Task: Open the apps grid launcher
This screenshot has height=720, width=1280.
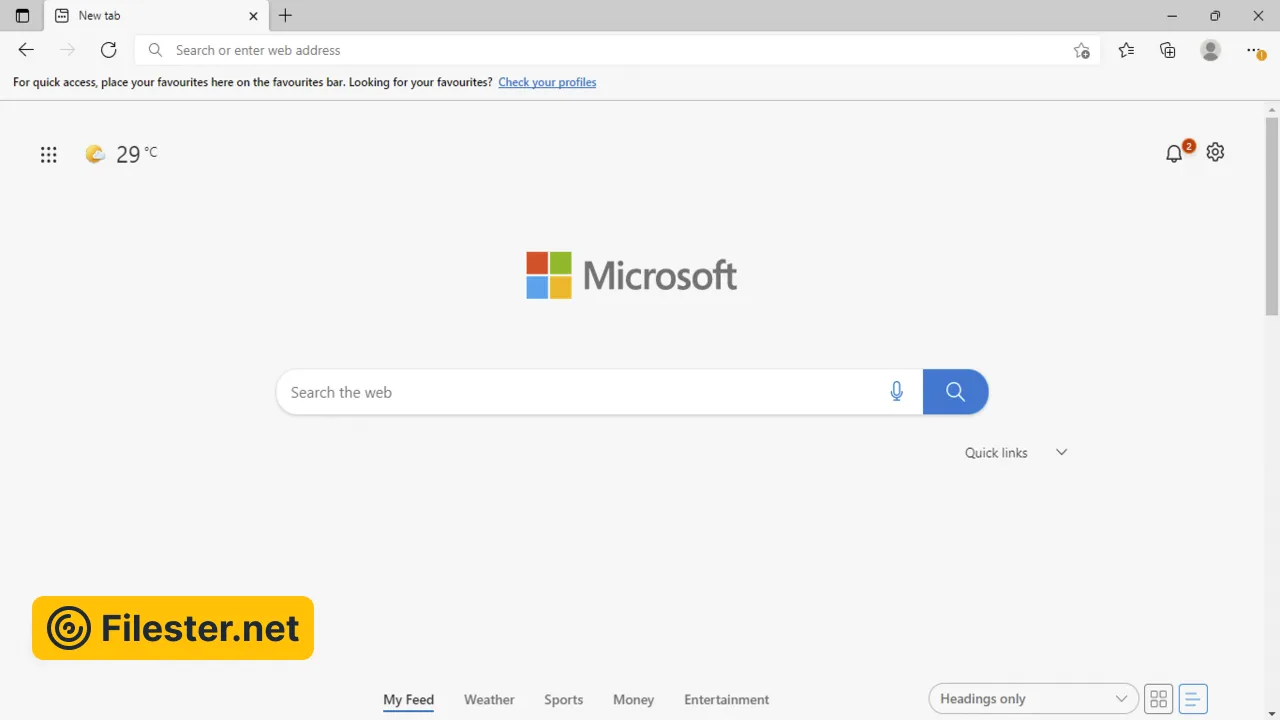Action: tap(48, 154)
